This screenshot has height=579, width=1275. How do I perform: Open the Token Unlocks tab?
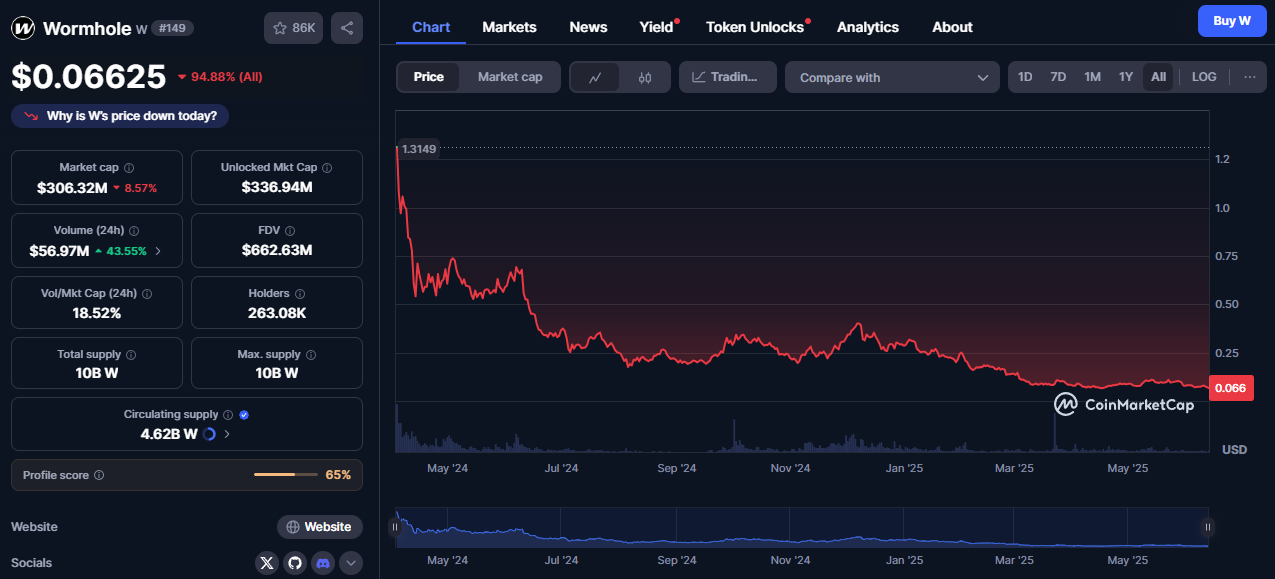tap(755, 27)
